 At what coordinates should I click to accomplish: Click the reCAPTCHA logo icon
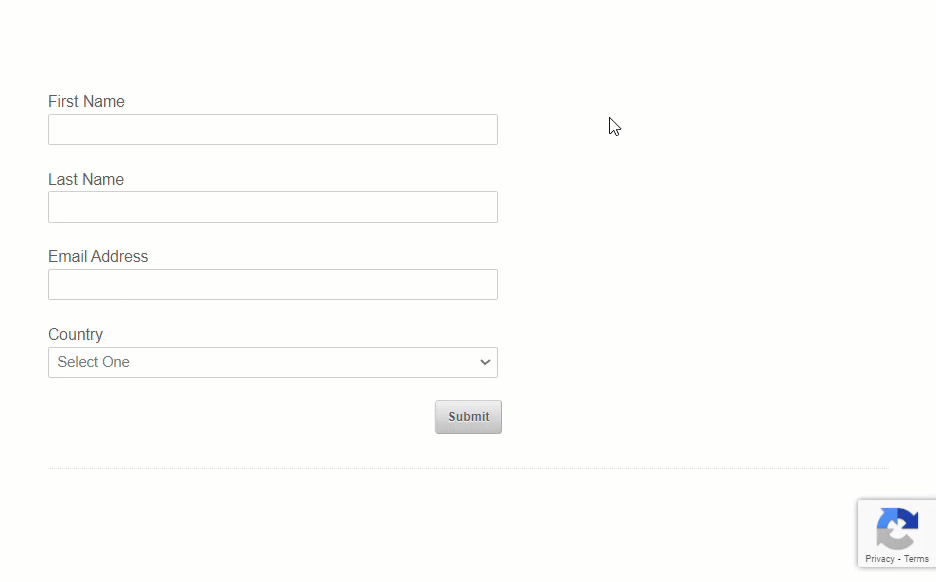[x=897, y=529]
